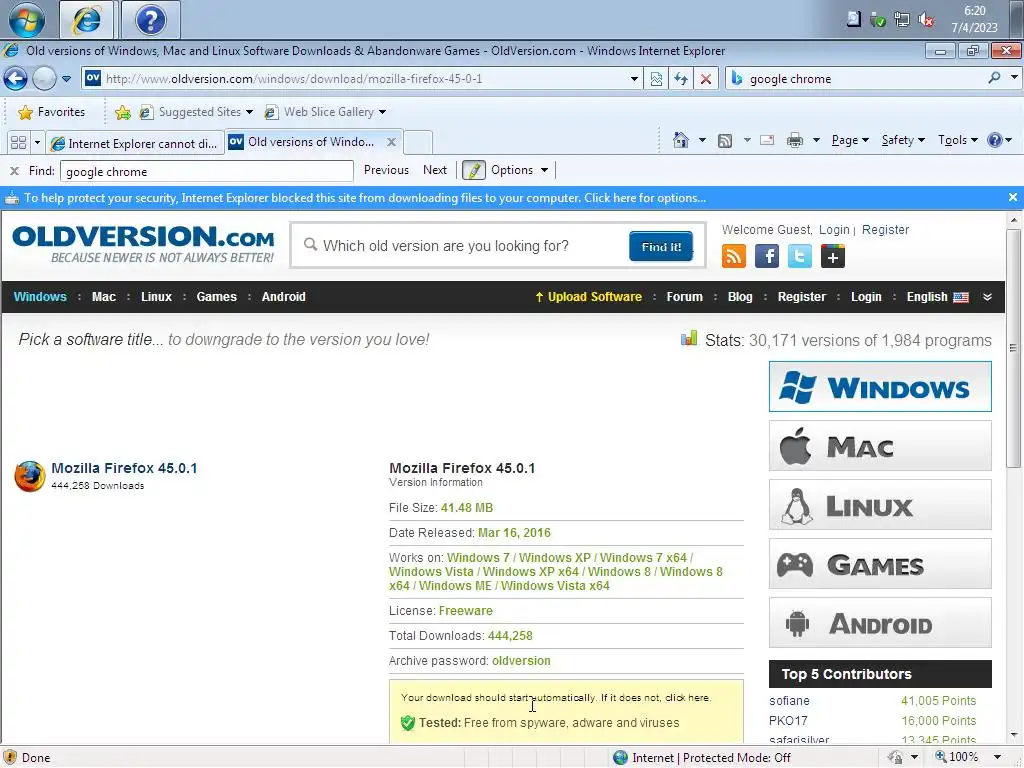The height and width of the screenshot is (768, 1024).
Task: Open the Windows Start orb
Action: tap(26, 20)
